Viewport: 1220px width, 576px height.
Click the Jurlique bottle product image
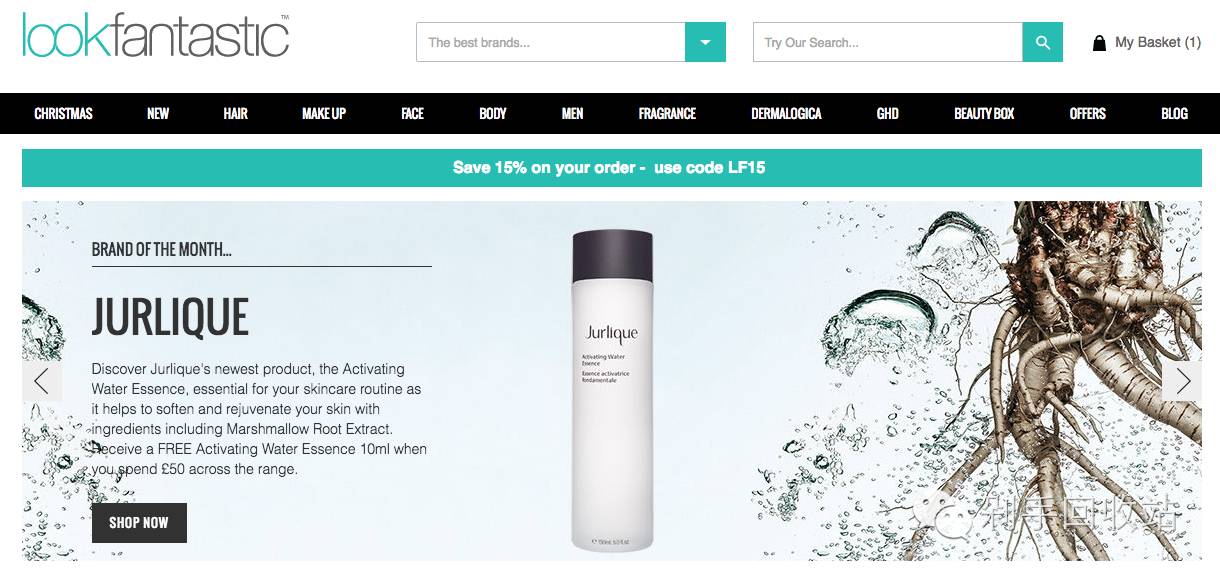click(612, 390)
